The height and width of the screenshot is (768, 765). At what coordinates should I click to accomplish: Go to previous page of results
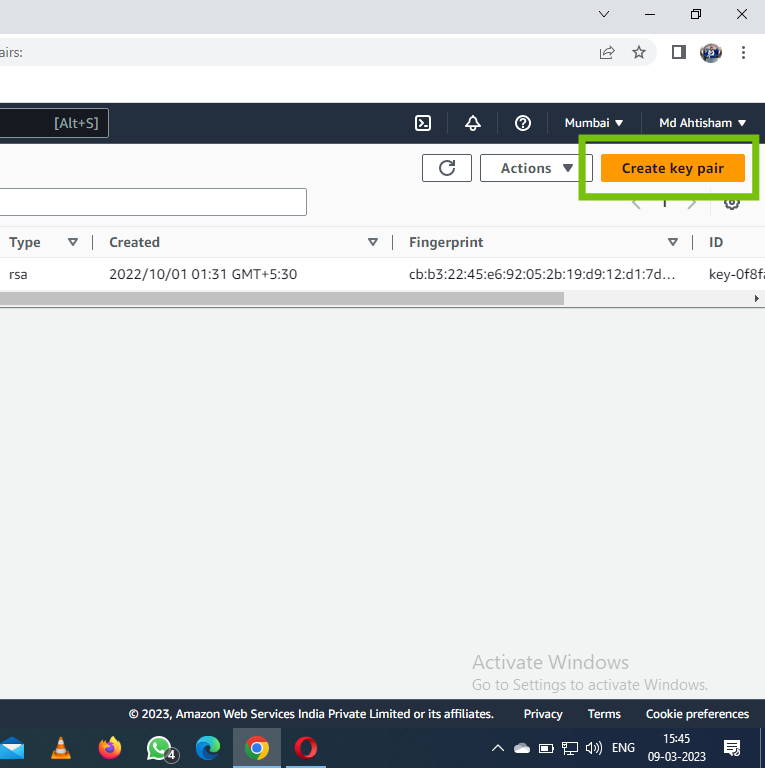(636, 204)
